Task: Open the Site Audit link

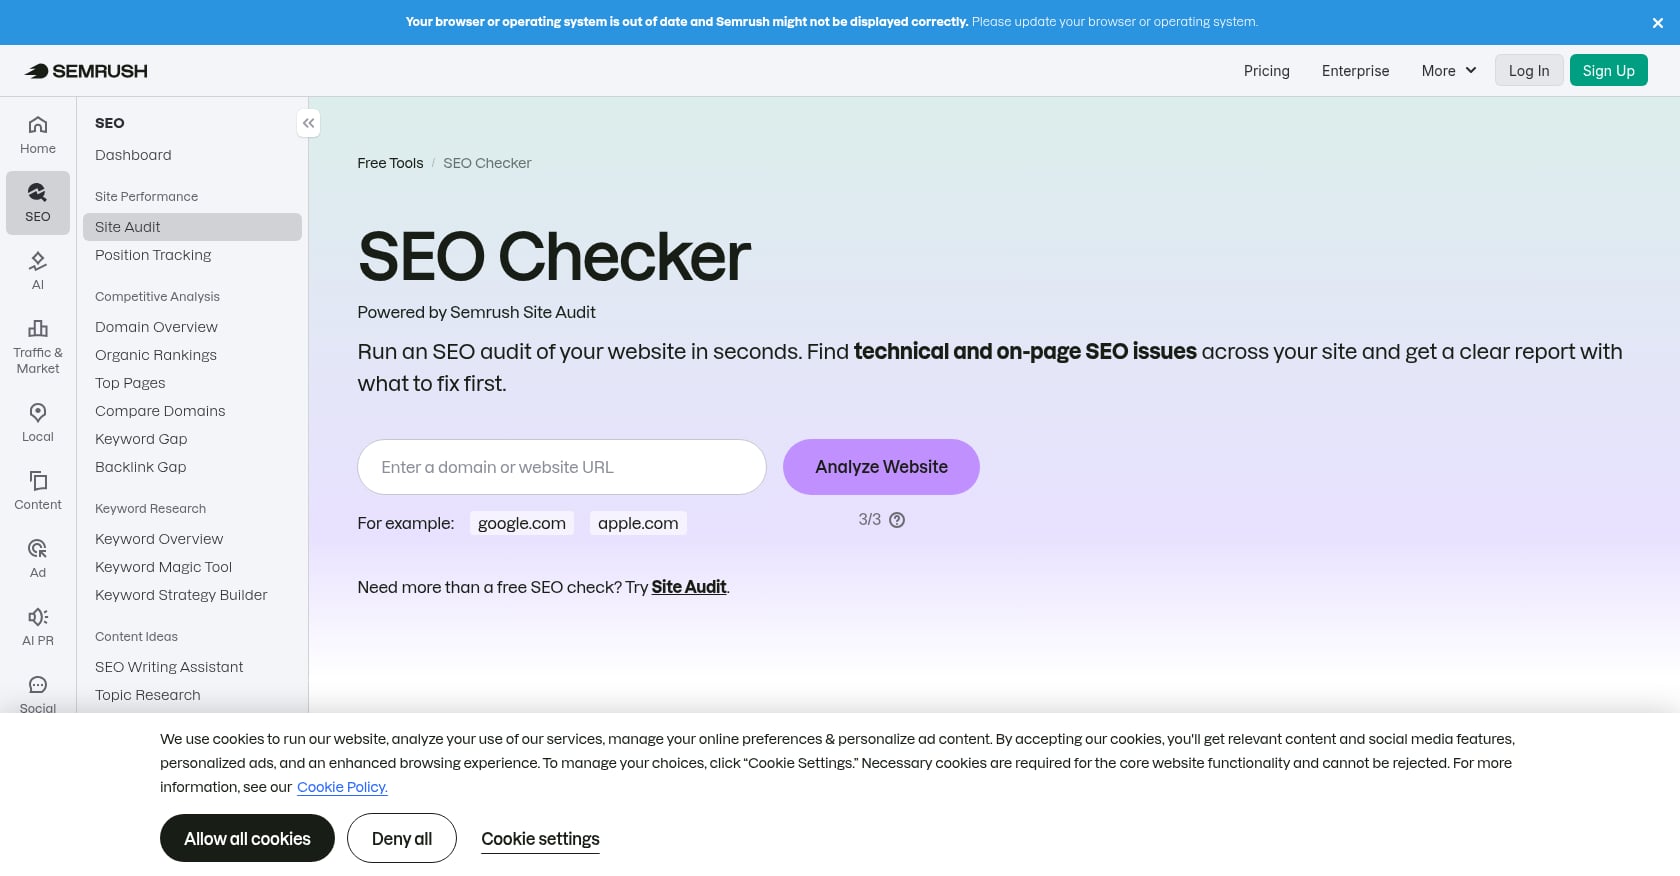Action: 689,587
